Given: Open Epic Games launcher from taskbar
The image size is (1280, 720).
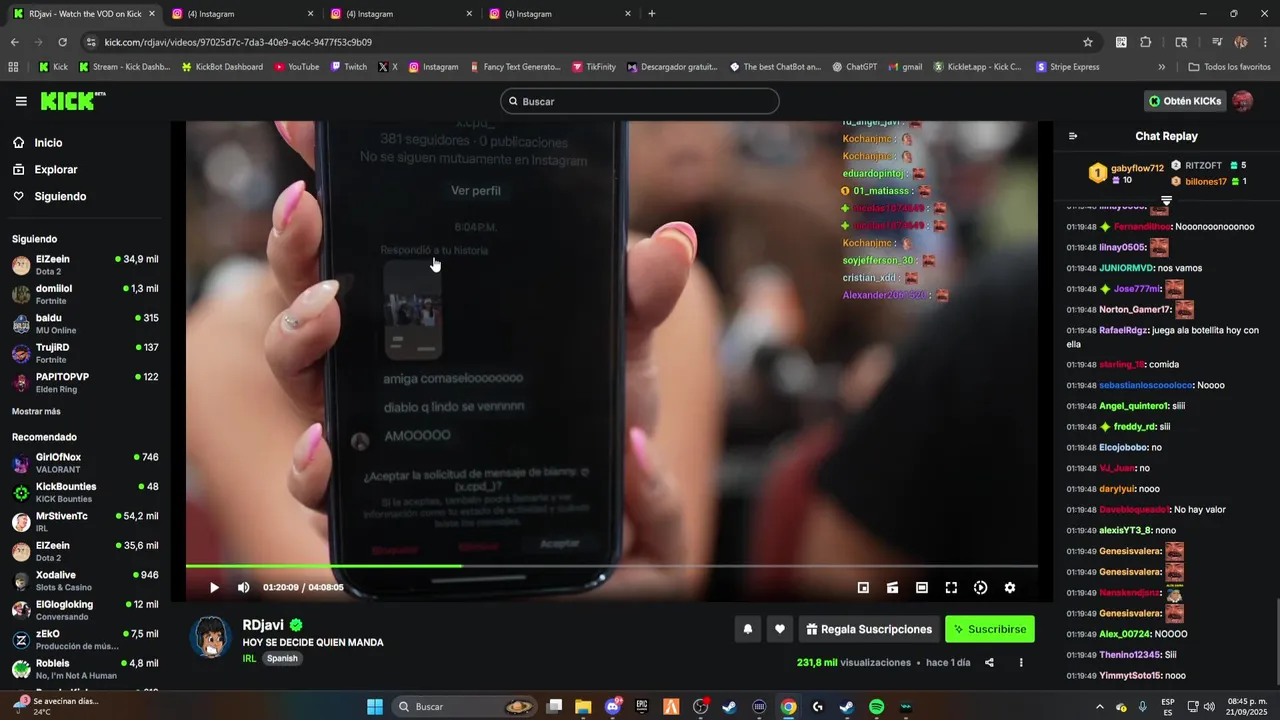Looking at the screenshot, I should click(x=642, y=707).
